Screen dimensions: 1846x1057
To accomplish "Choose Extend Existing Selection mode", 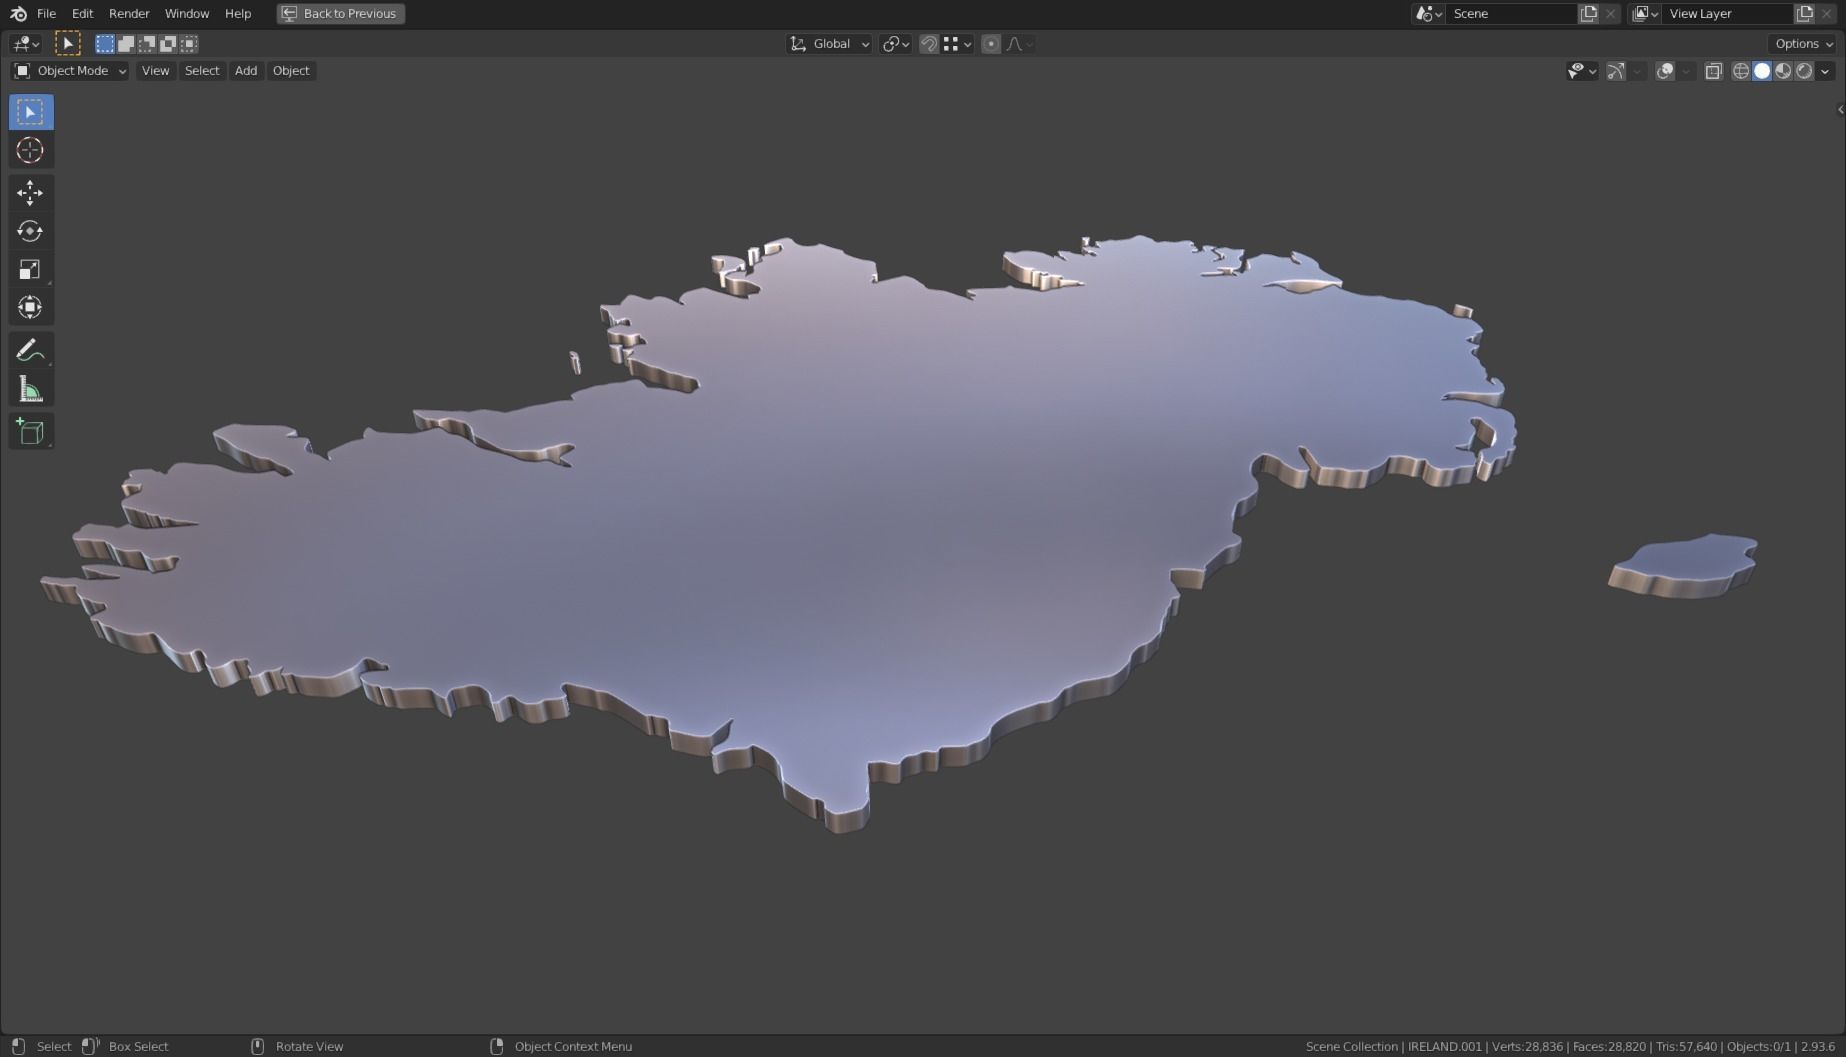I will pyautogui.click(x=126, y=43).
